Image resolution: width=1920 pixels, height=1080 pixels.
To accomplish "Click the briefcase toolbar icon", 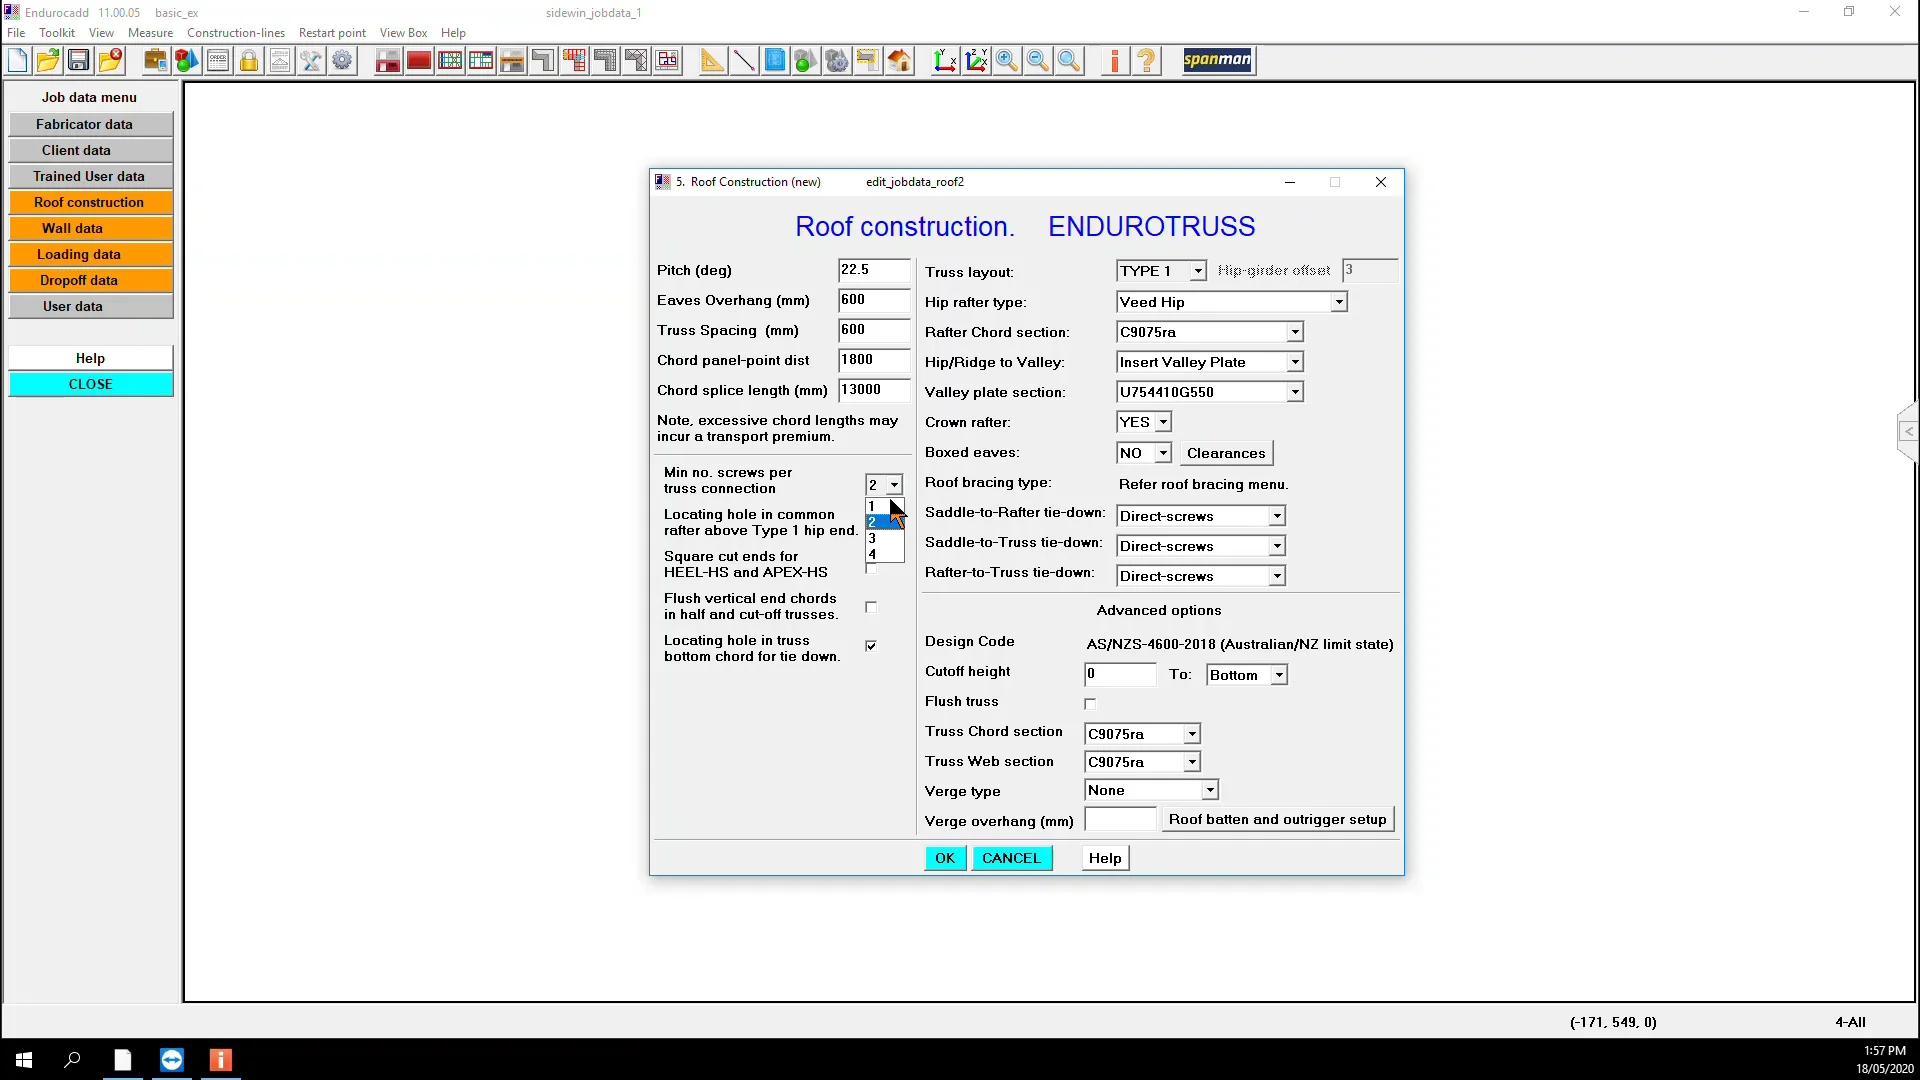I will (x=155, y=61).
